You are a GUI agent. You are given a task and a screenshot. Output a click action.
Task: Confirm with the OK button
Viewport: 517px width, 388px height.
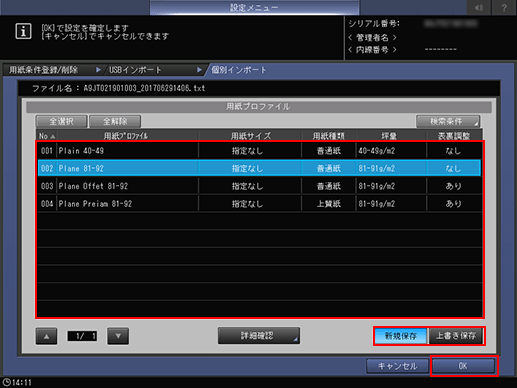[x=463, y=366]
